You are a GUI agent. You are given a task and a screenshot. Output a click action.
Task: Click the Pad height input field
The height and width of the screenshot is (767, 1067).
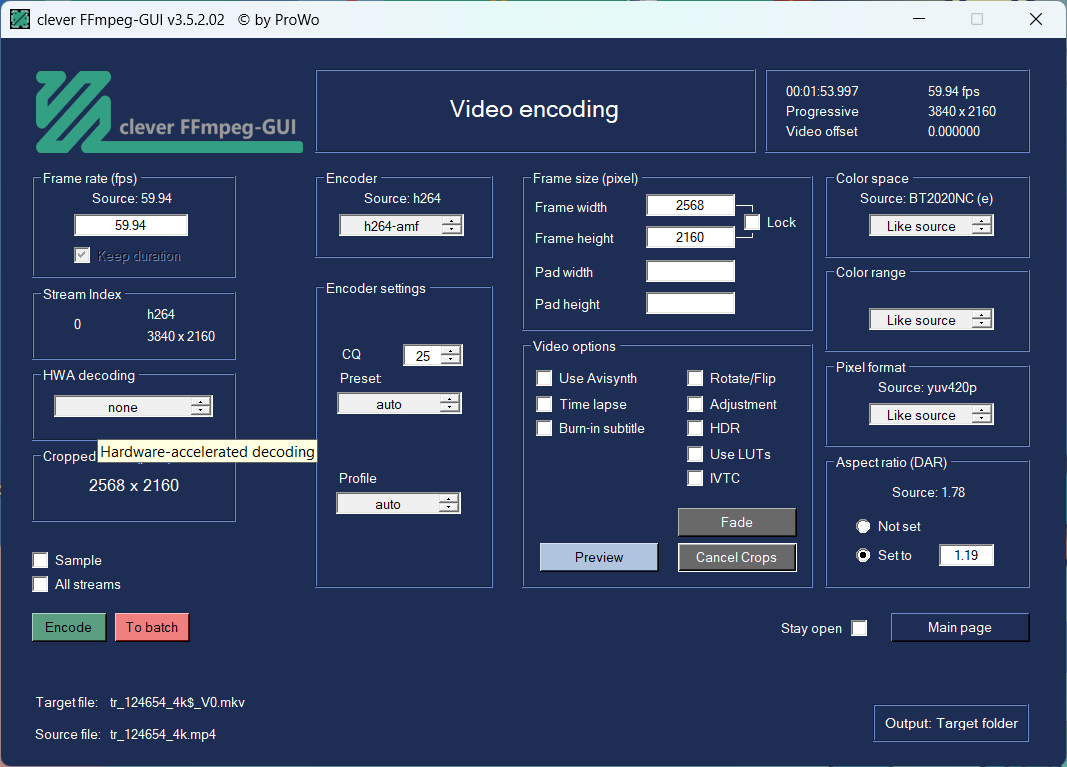click(690, 303)
